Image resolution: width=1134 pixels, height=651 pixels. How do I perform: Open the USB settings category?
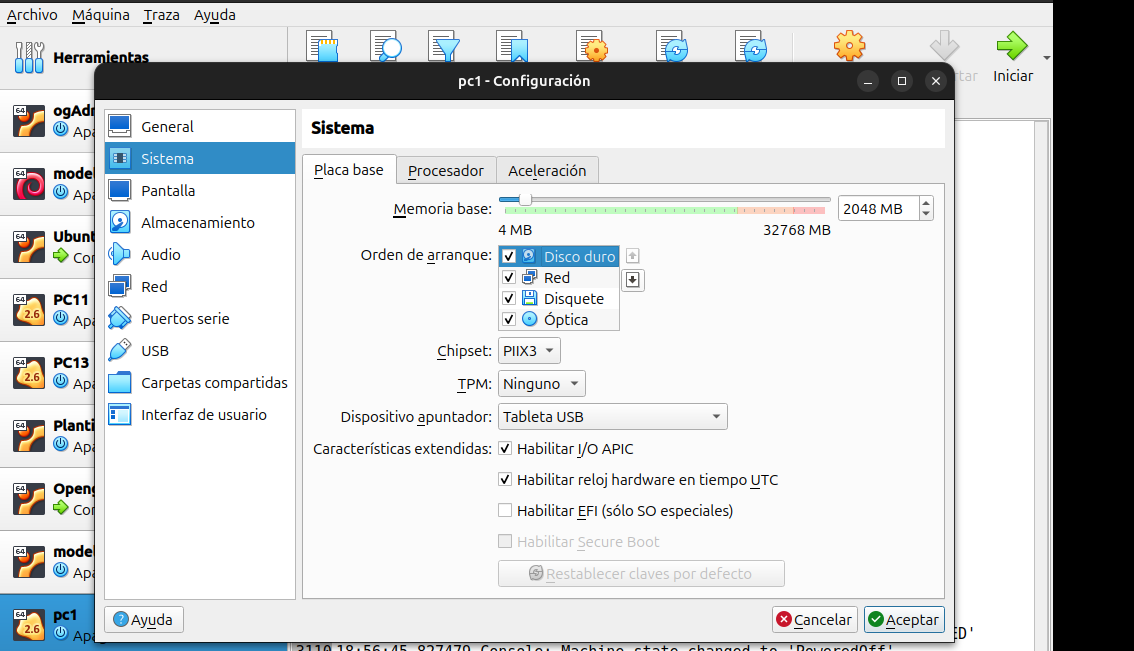click(155, 351)
